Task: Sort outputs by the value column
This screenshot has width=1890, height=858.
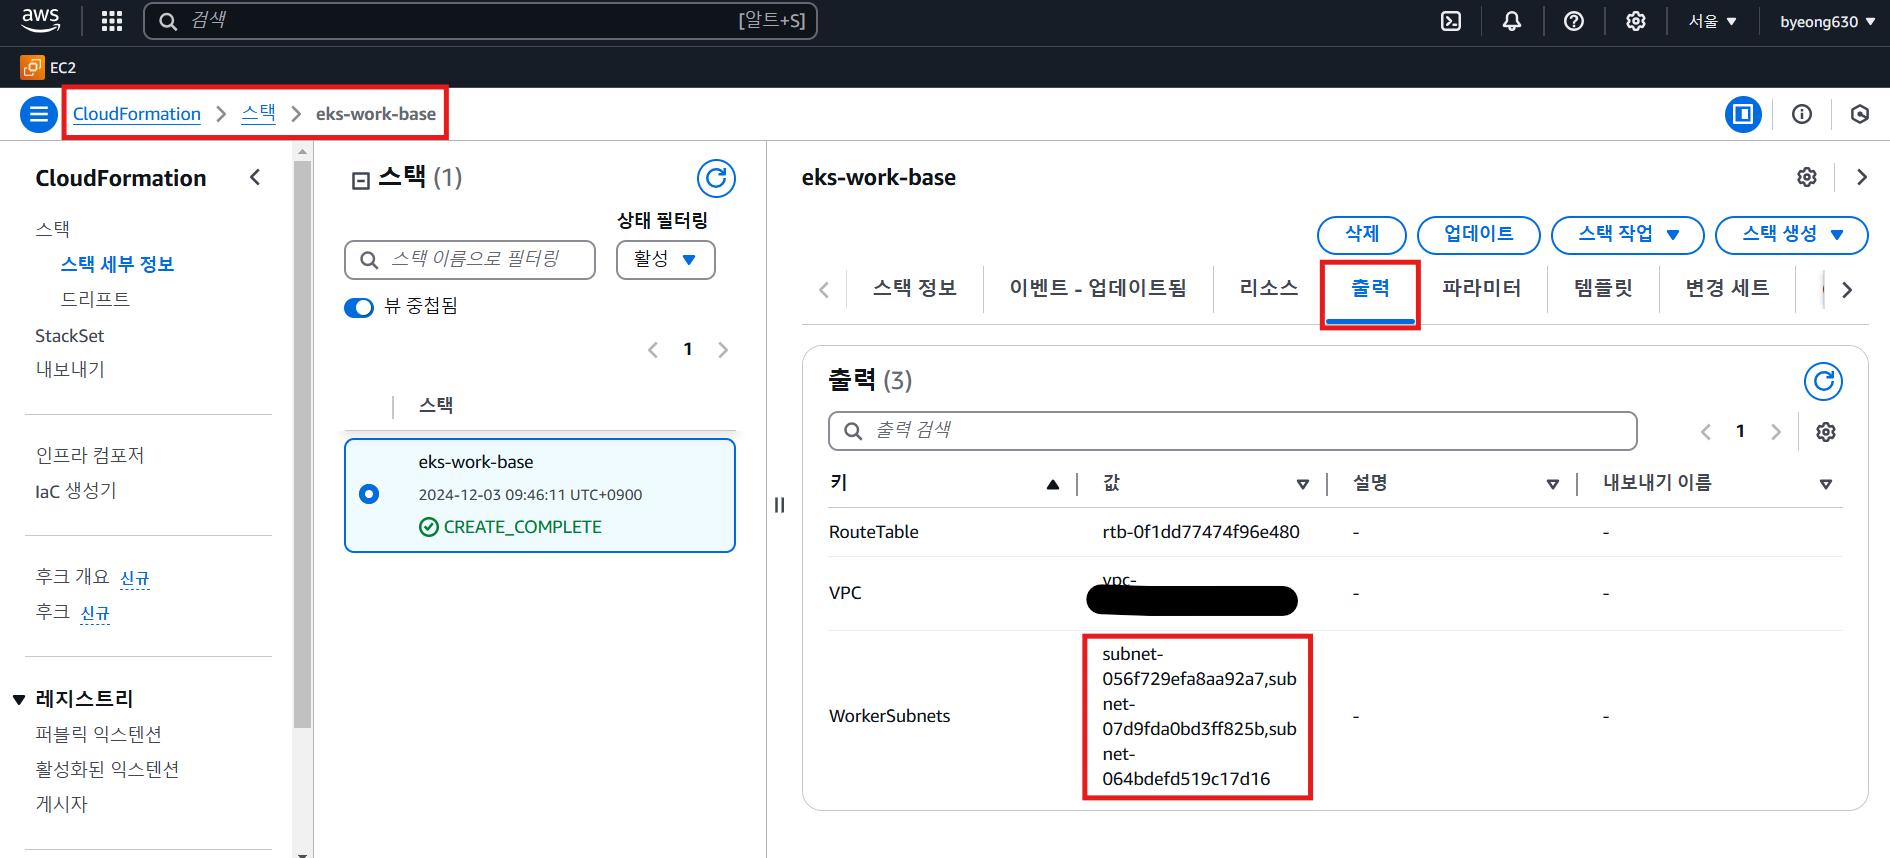Action: 1302,484
